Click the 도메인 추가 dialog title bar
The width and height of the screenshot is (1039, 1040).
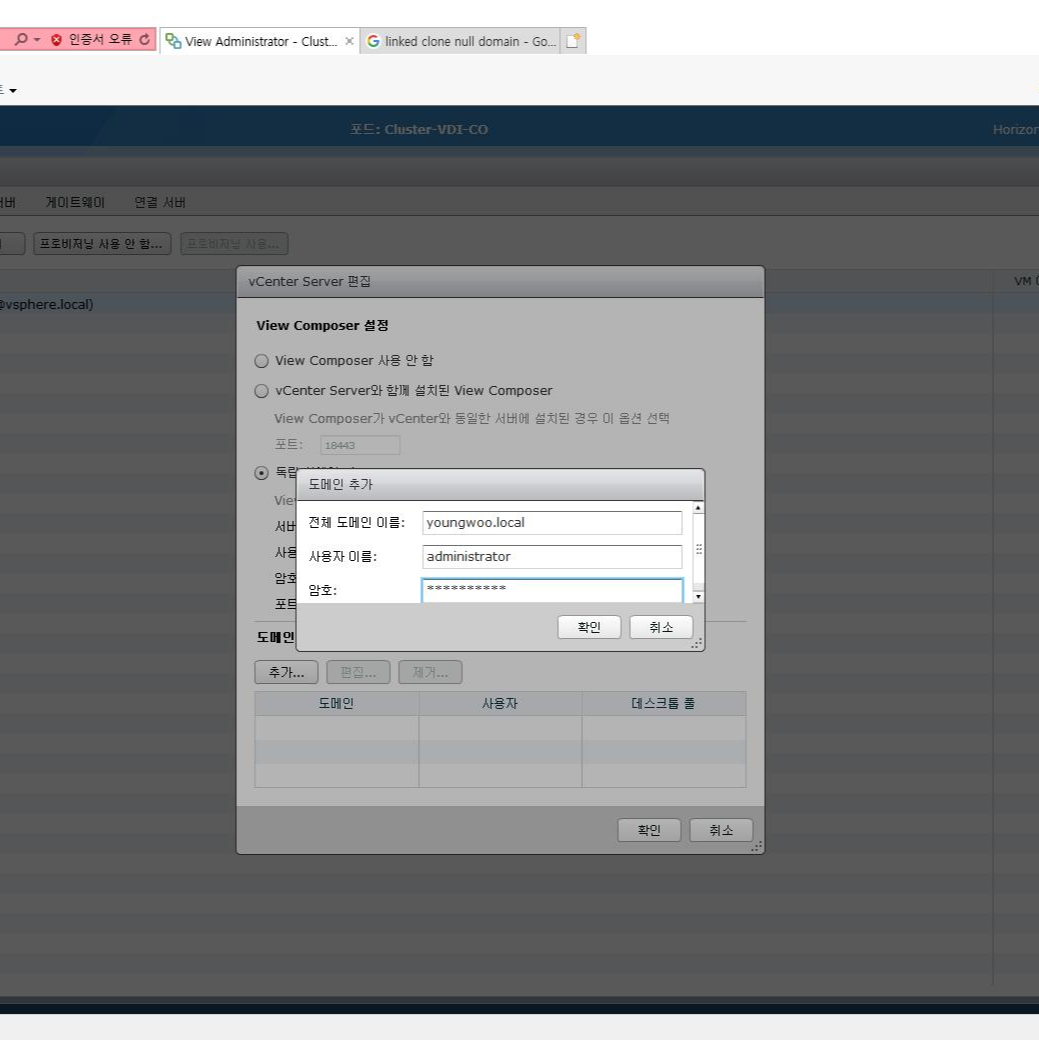click(x=500, y=485)
